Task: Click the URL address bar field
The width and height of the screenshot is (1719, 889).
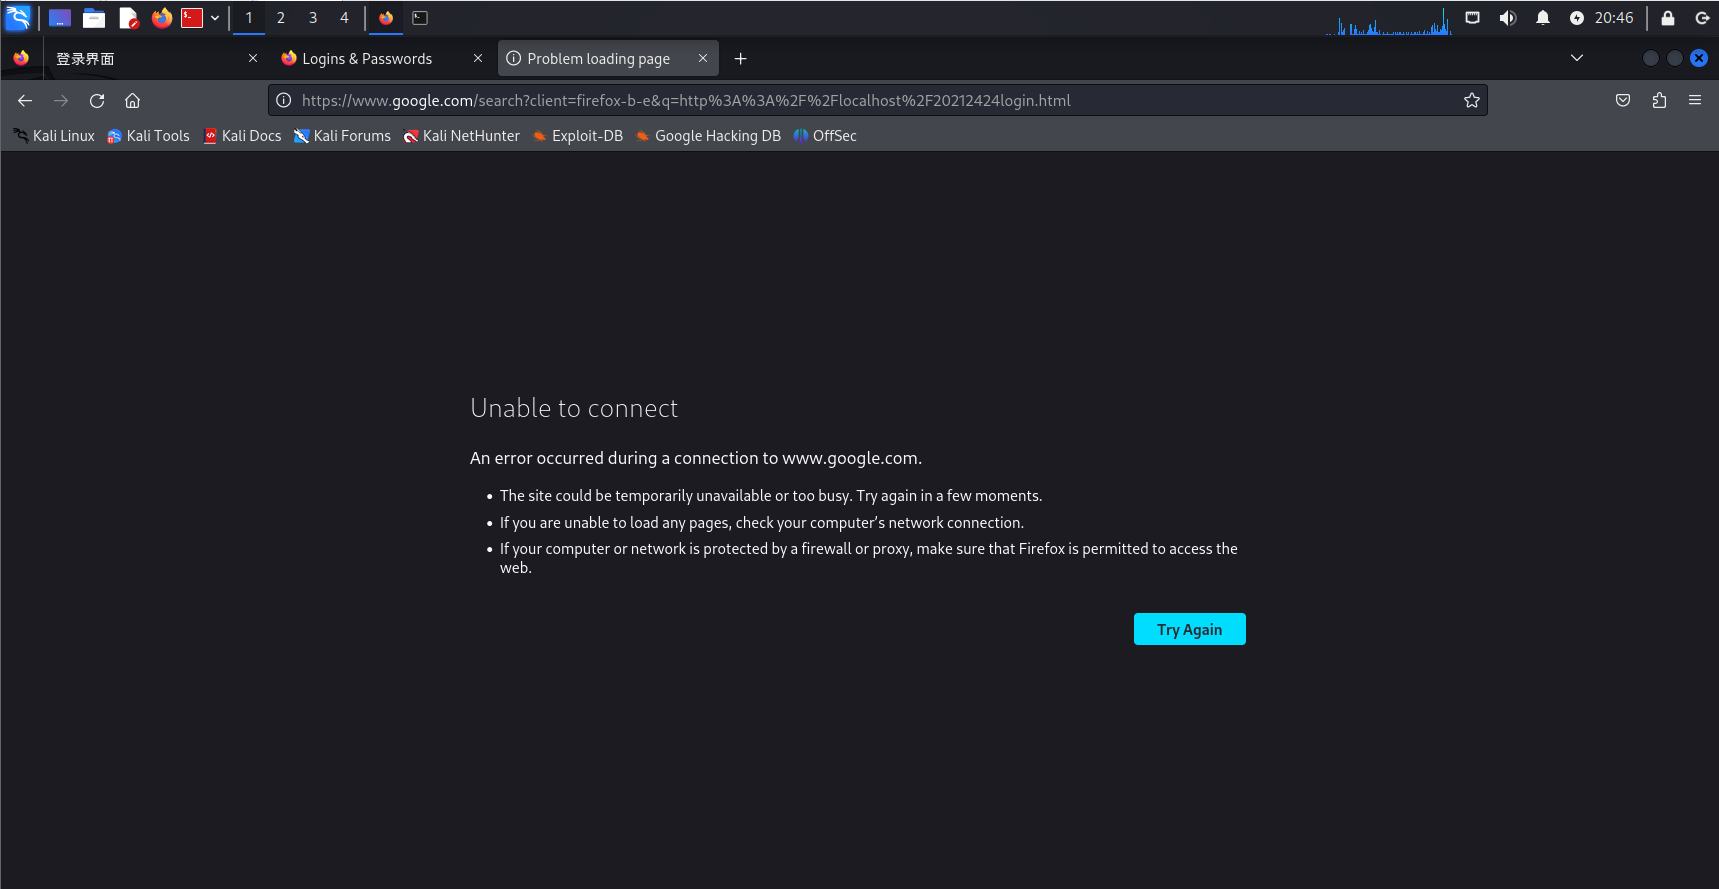Action: (860, 101)
